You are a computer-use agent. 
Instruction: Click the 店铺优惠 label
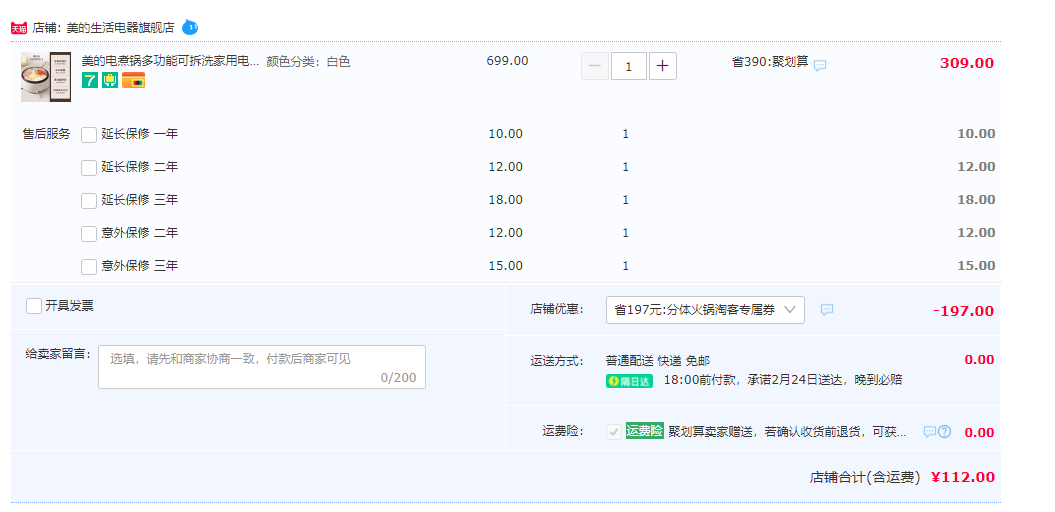(557, 309)
